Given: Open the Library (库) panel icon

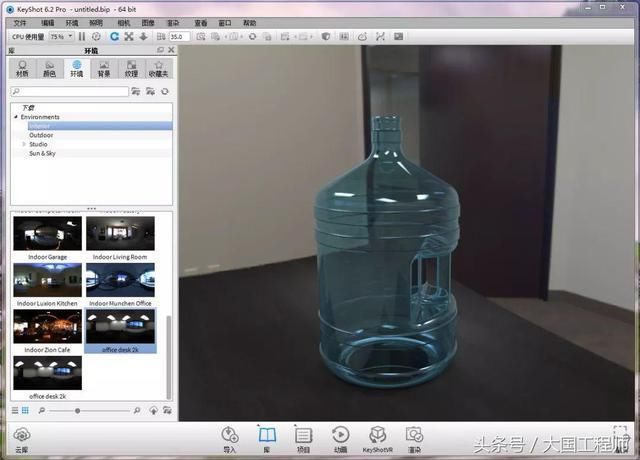Looking at the screenshot, I should pos(267,437).
